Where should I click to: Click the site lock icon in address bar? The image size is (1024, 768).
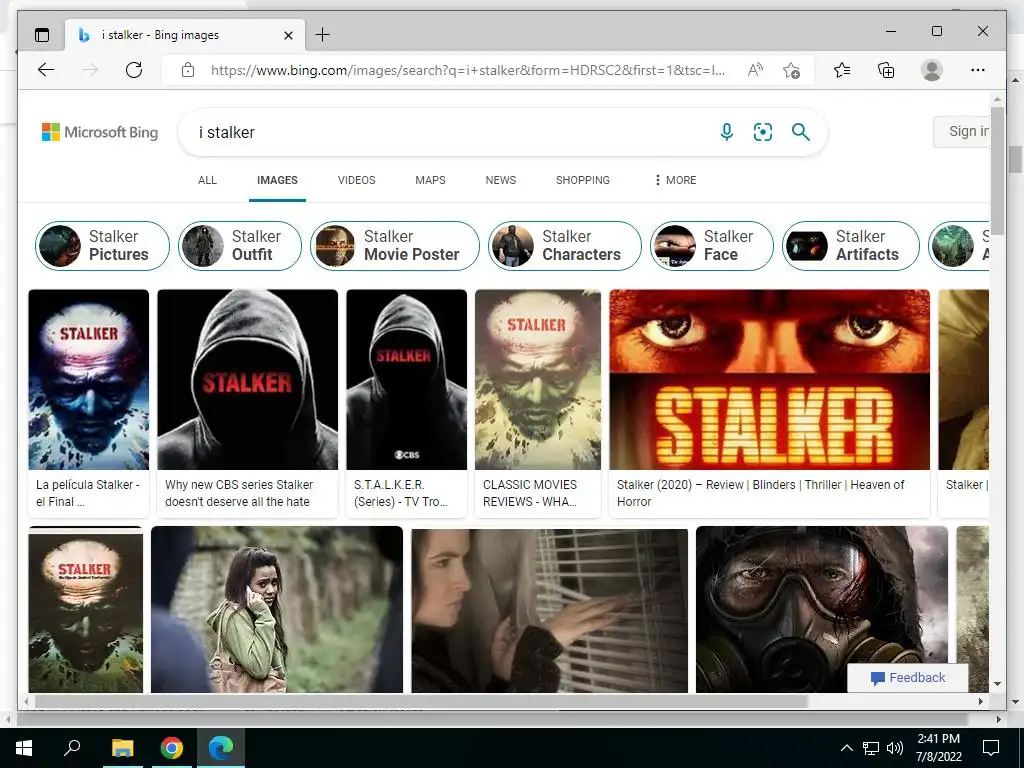tap(187, 70)
